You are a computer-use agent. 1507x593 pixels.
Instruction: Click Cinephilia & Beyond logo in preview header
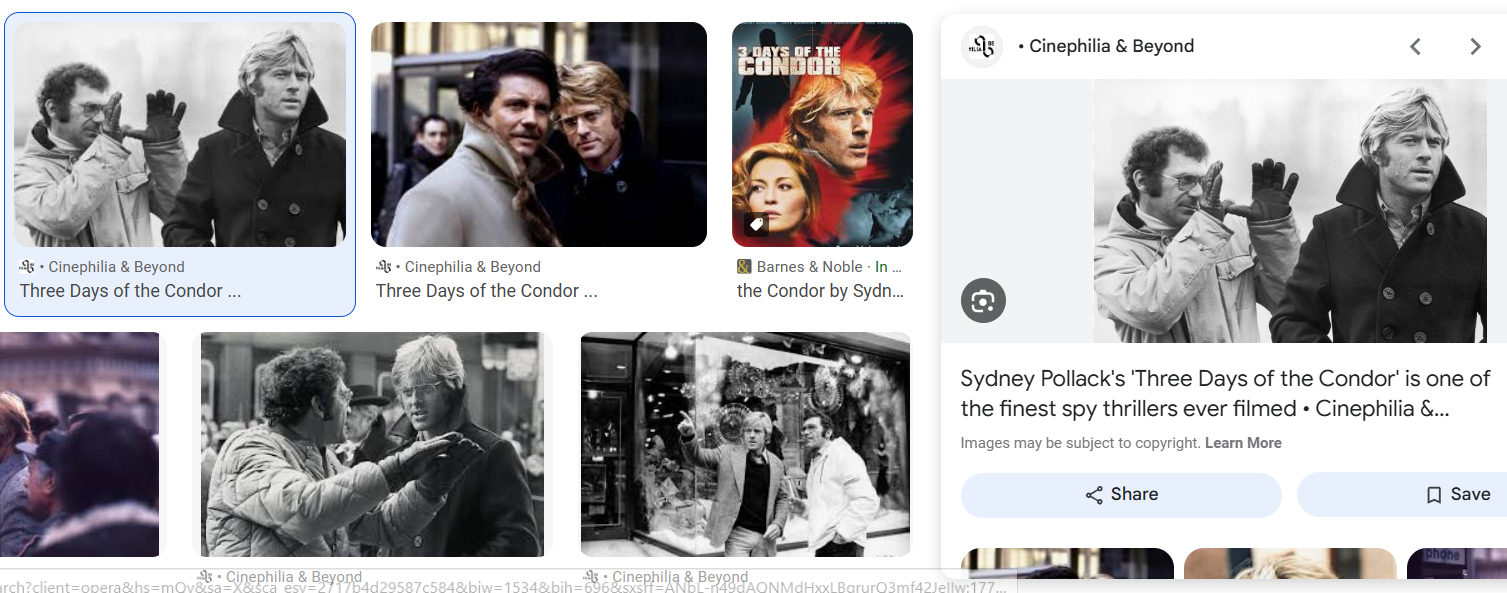point(982,46)
